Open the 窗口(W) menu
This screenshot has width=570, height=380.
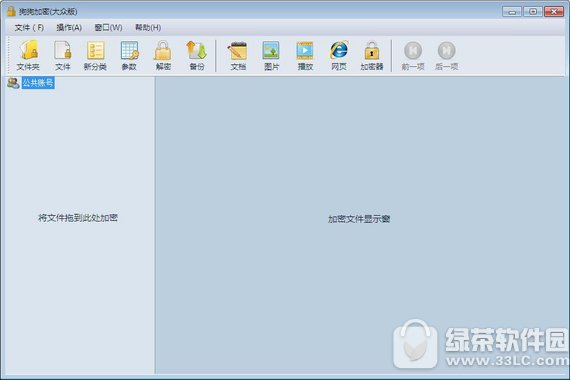[x=108, y=28]
